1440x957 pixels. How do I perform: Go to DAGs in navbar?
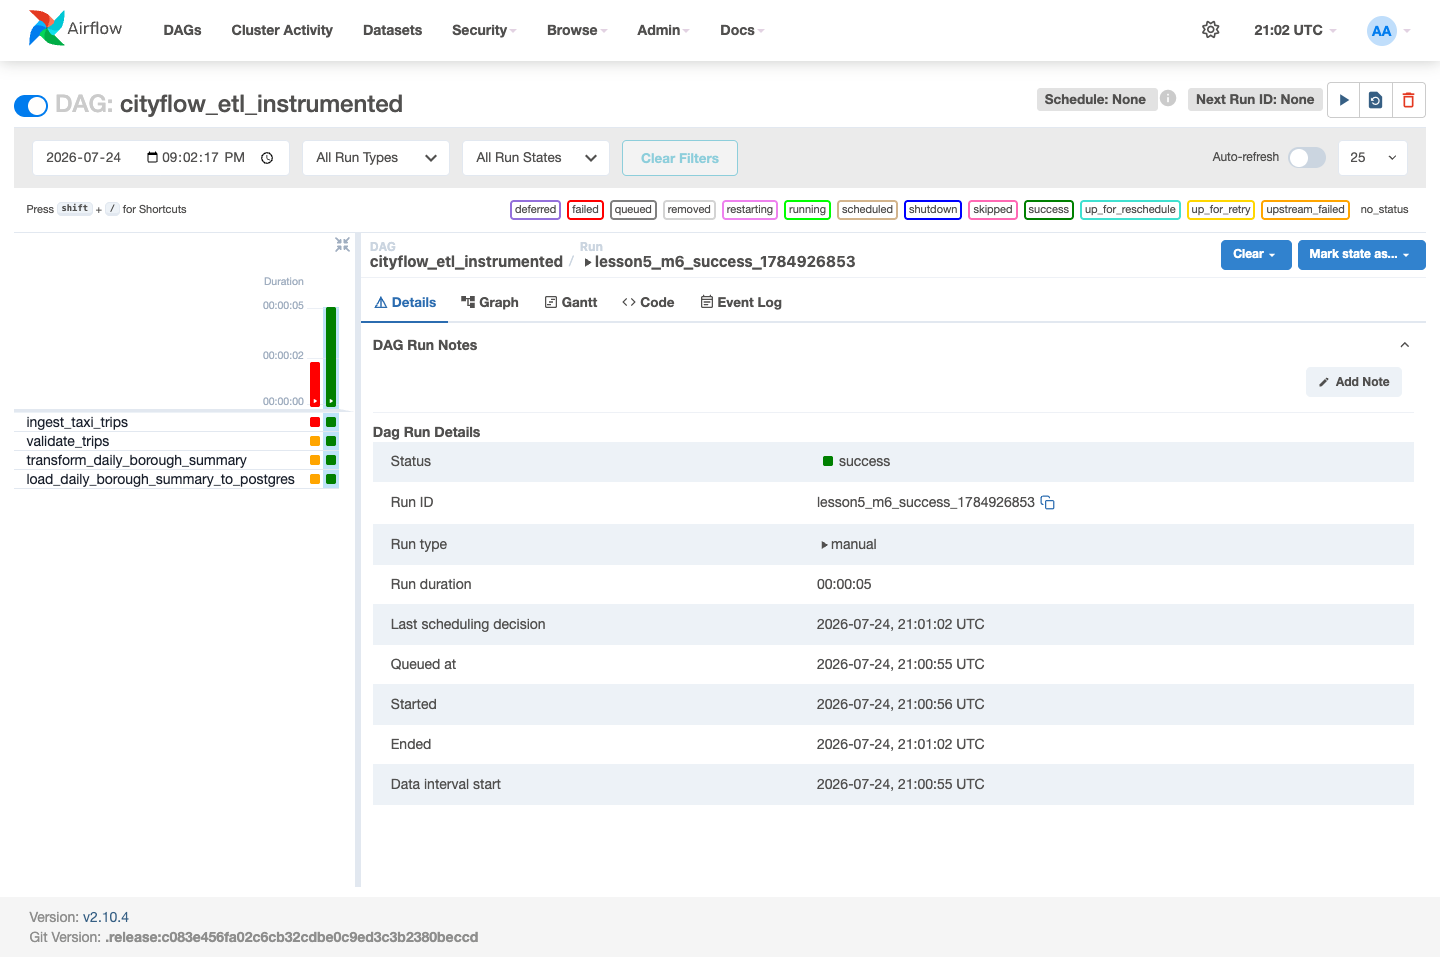tap(182, 30)
